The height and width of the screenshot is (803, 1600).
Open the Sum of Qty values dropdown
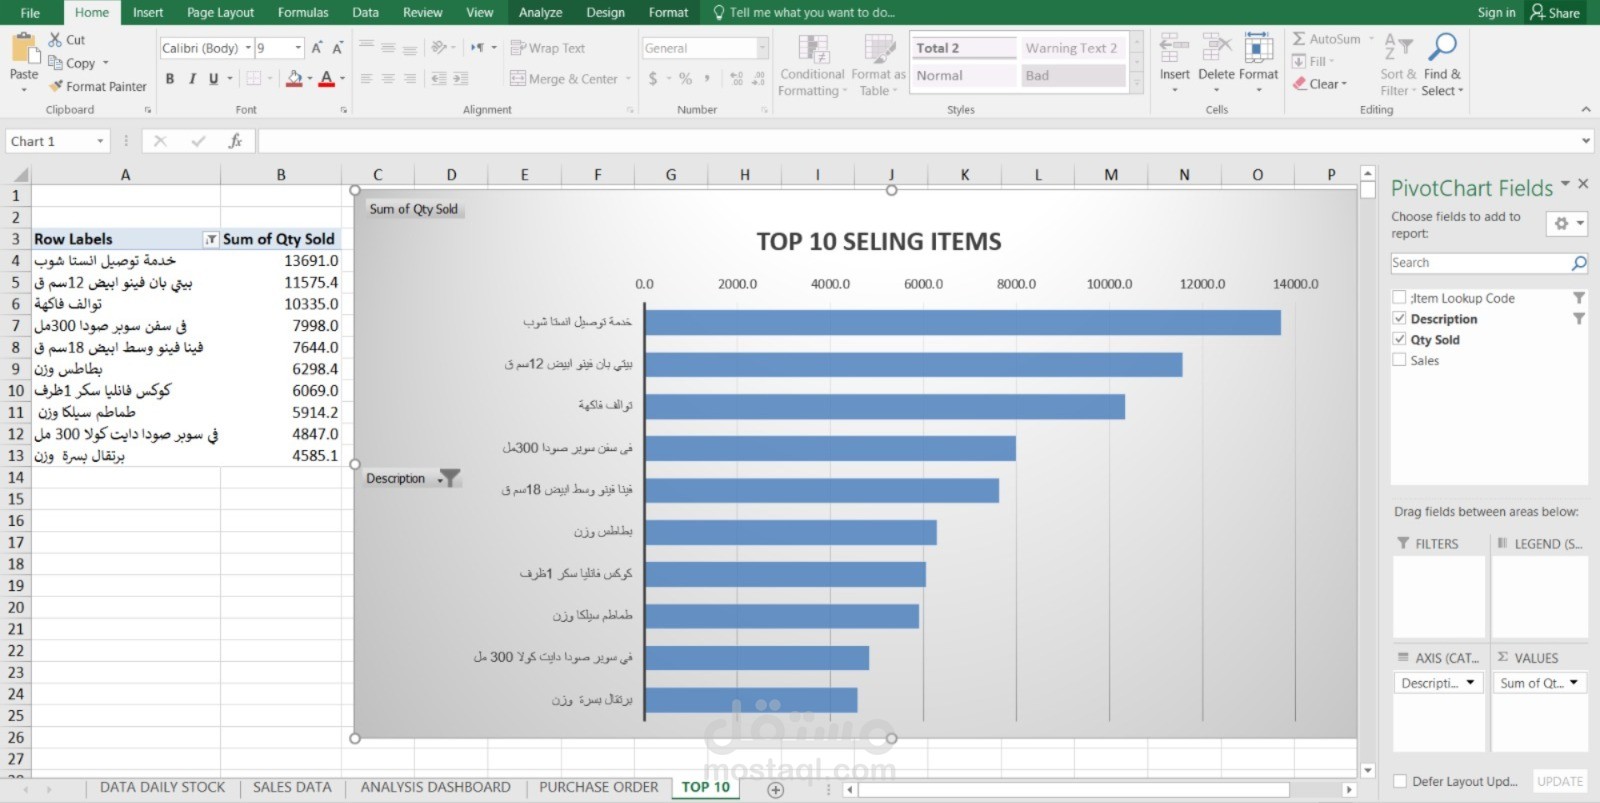pos(1573,683)
